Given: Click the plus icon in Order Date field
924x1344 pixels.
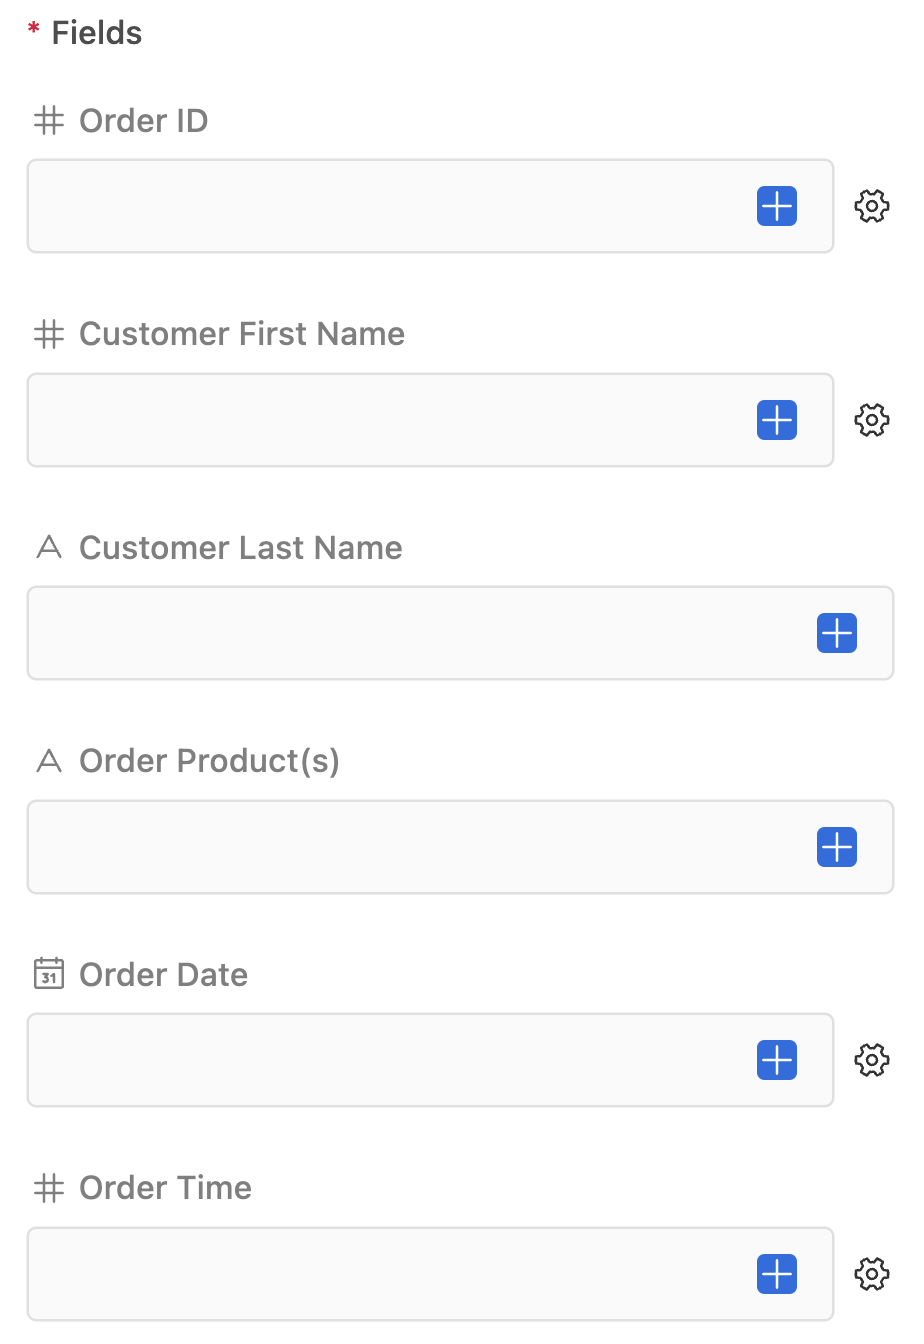Looking at the screenshot, I should pos(777,1060).
